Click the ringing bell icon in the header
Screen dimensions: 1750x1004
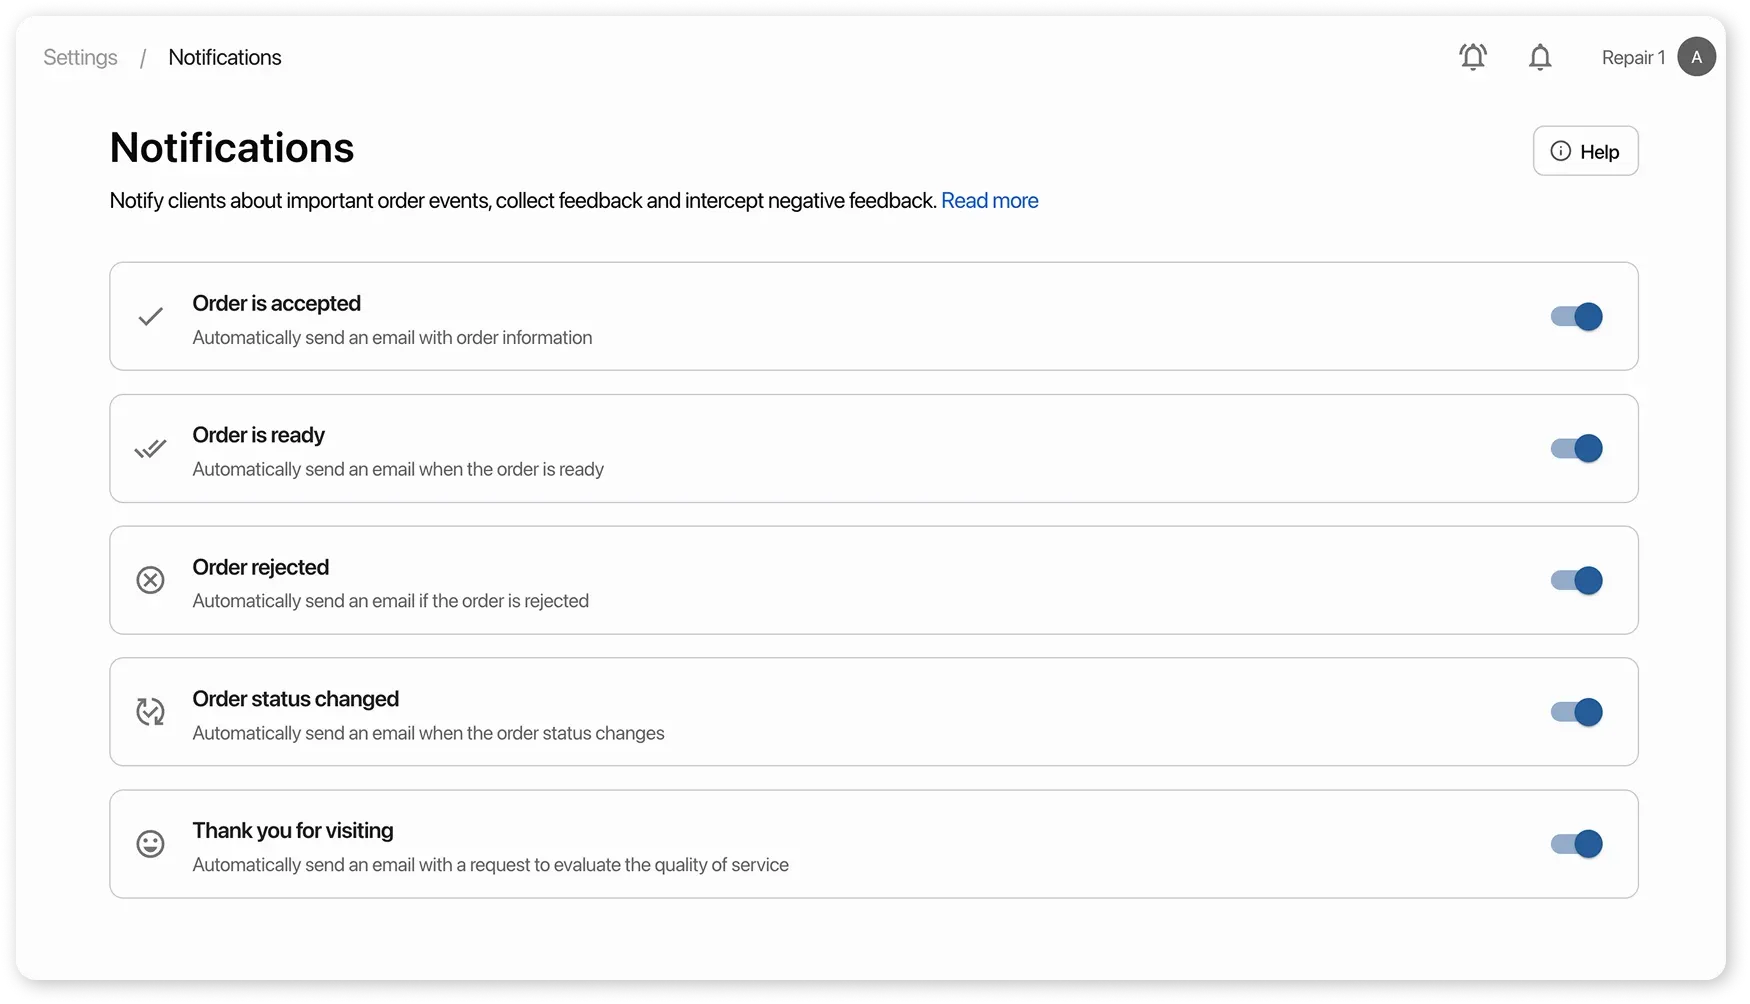coord(1472,57)
